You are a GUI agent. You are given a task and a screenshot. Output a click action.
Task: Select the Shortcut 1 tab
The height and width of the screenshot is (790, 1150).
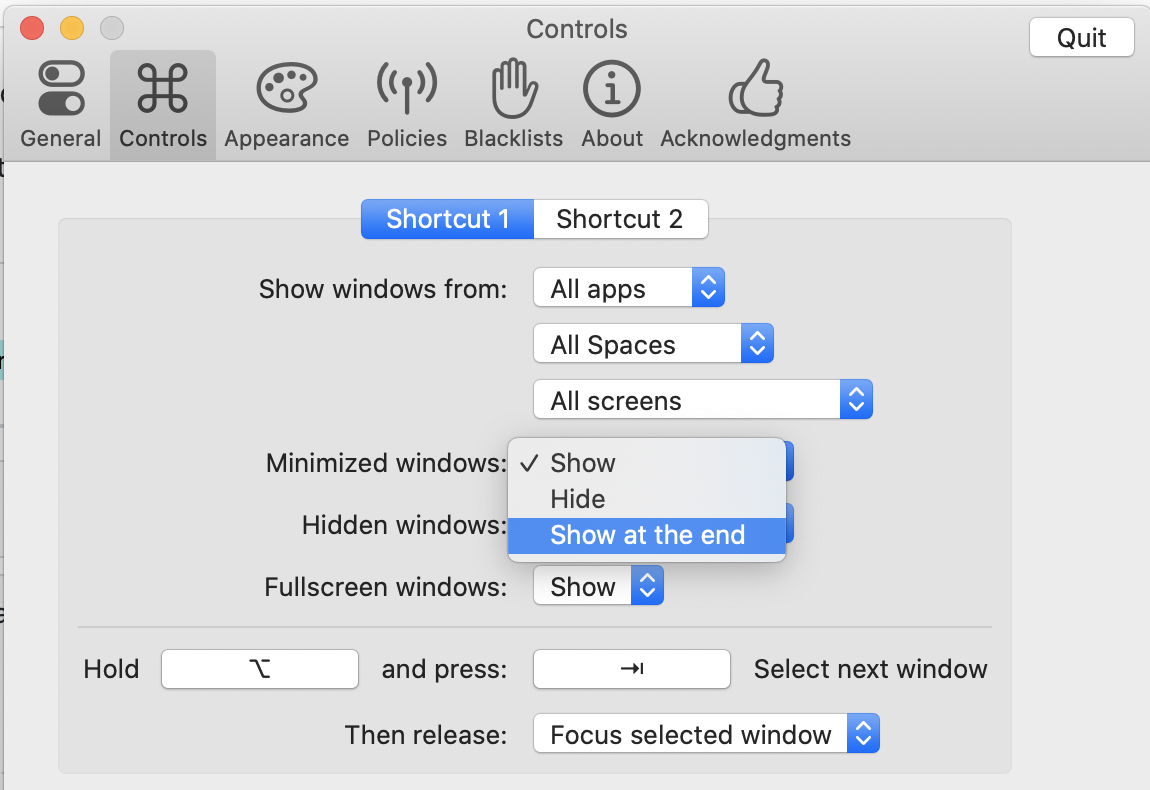[446, 219]
